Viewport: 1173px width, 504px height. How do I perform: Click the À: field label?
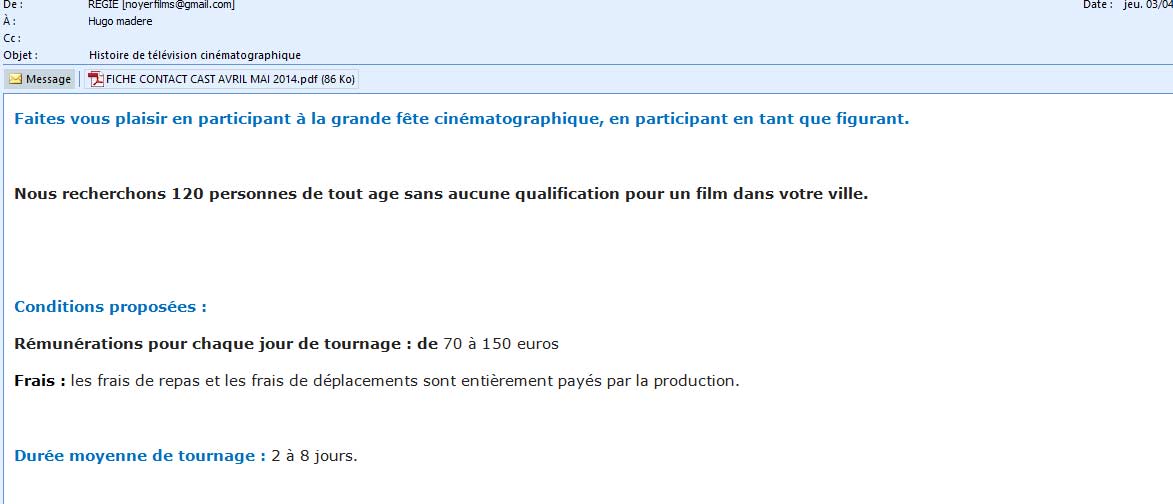[10, 21]
